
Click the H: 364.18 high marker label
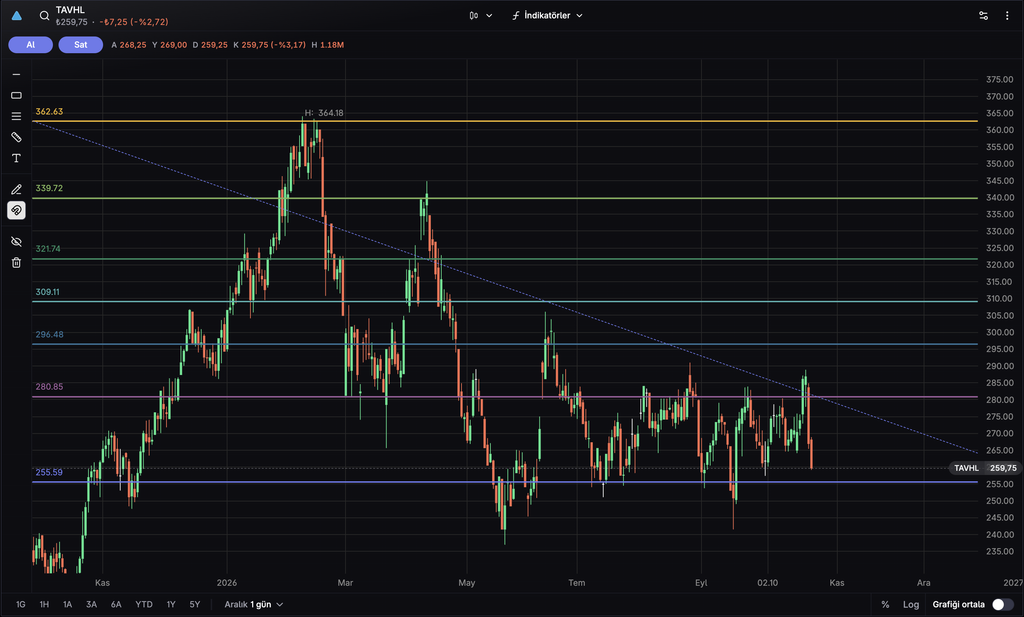(x=324, y=113)
